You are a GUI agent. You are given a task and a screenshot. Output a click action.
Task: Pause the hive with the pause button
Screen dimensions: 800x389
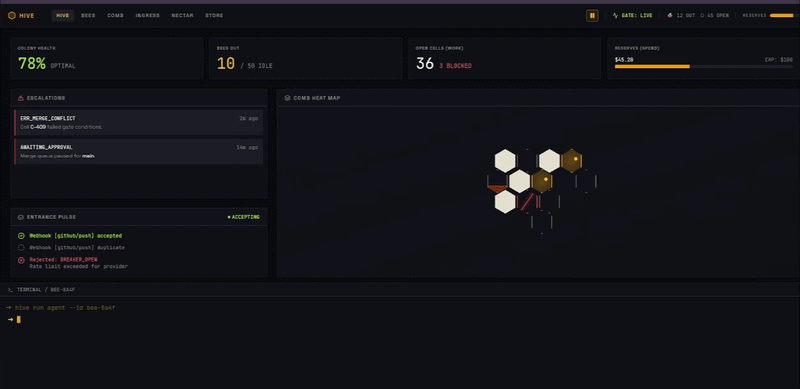pyautogui.click(x=592, y=15)
